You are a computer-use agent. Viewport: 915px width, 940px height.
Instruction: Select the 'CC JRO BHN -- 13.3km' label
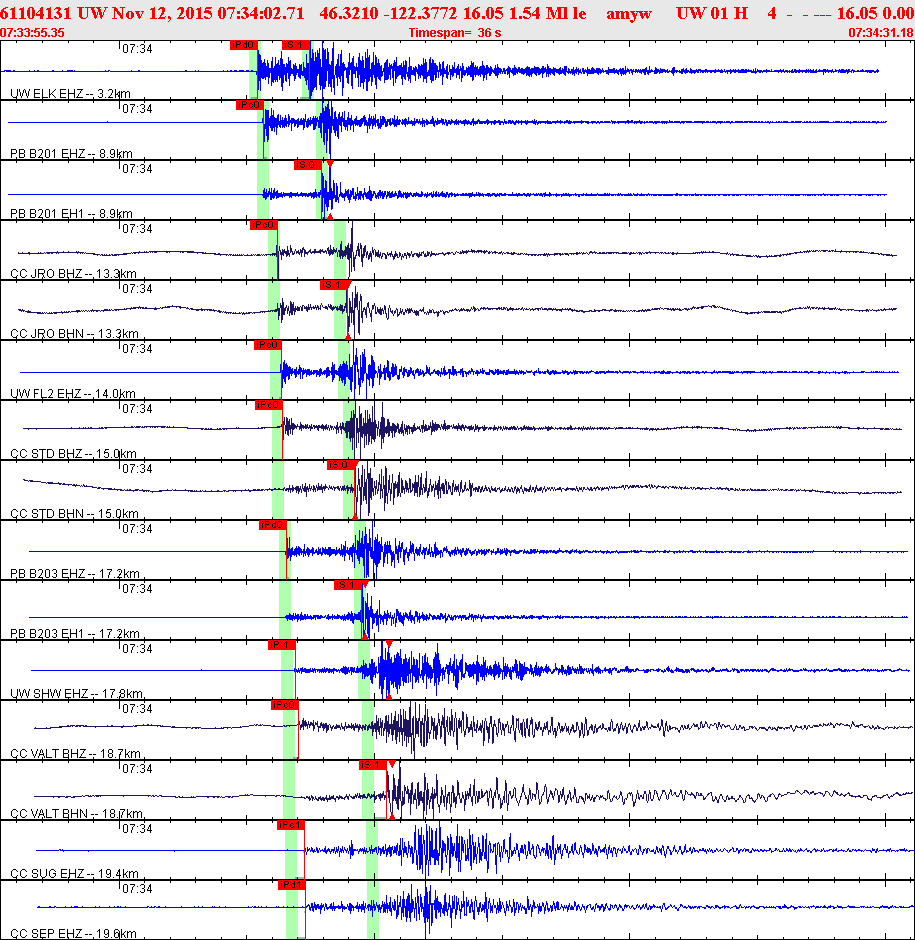click(x=74, y=333)
